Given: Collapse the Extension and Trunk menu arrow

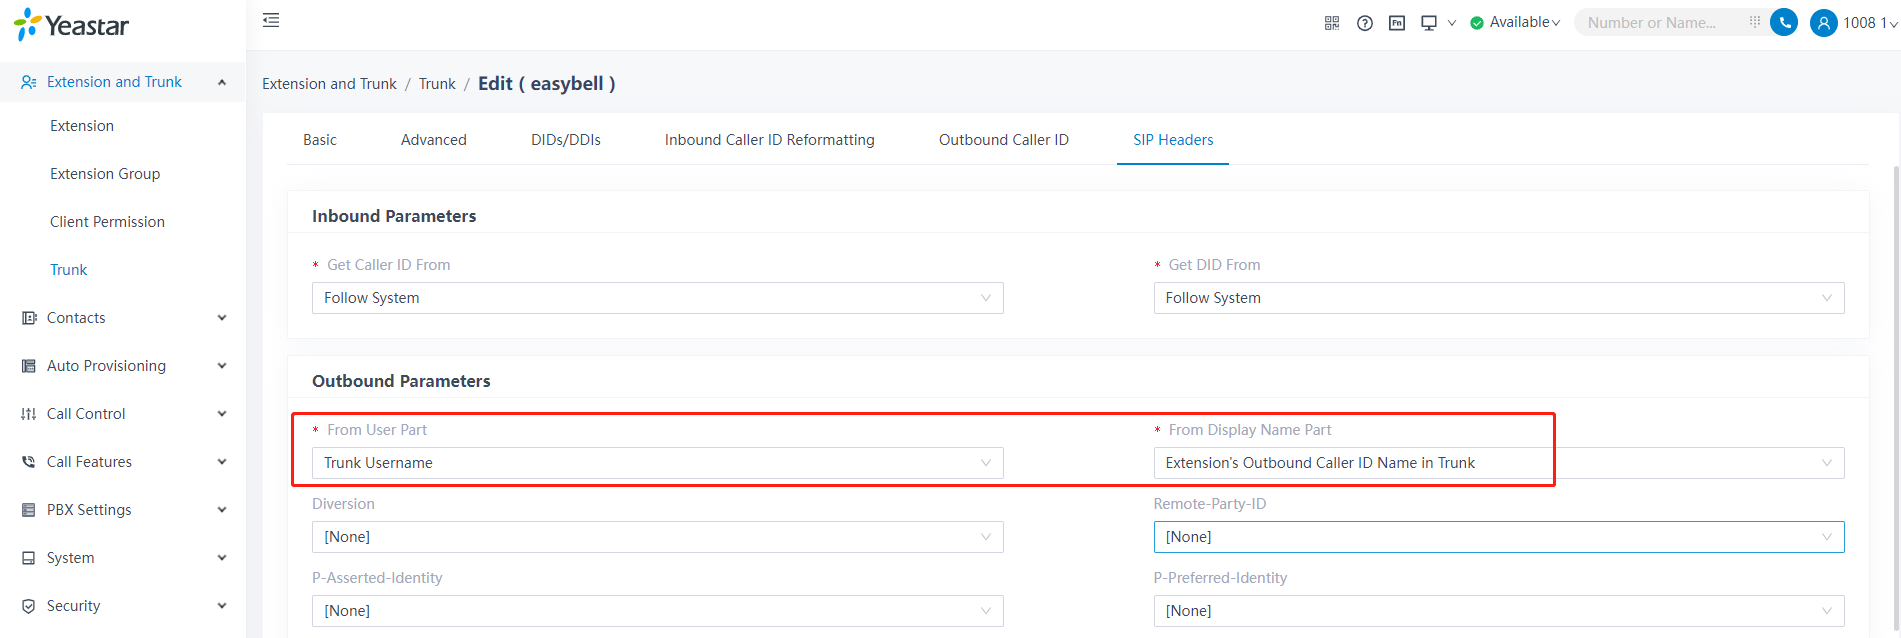Looking at the screenshot, I should point(222,82).
